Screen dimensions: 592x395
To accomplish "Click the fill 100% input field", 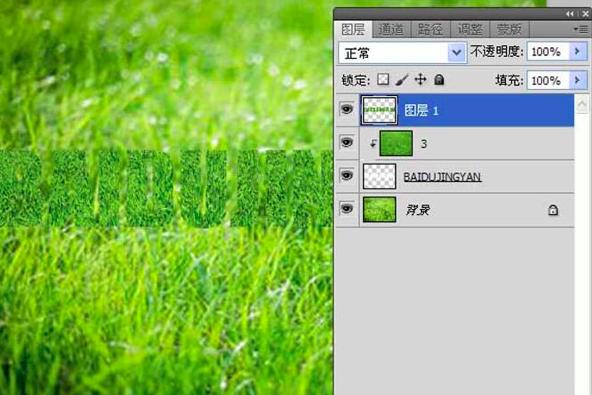I will click(x=548, y=80).
